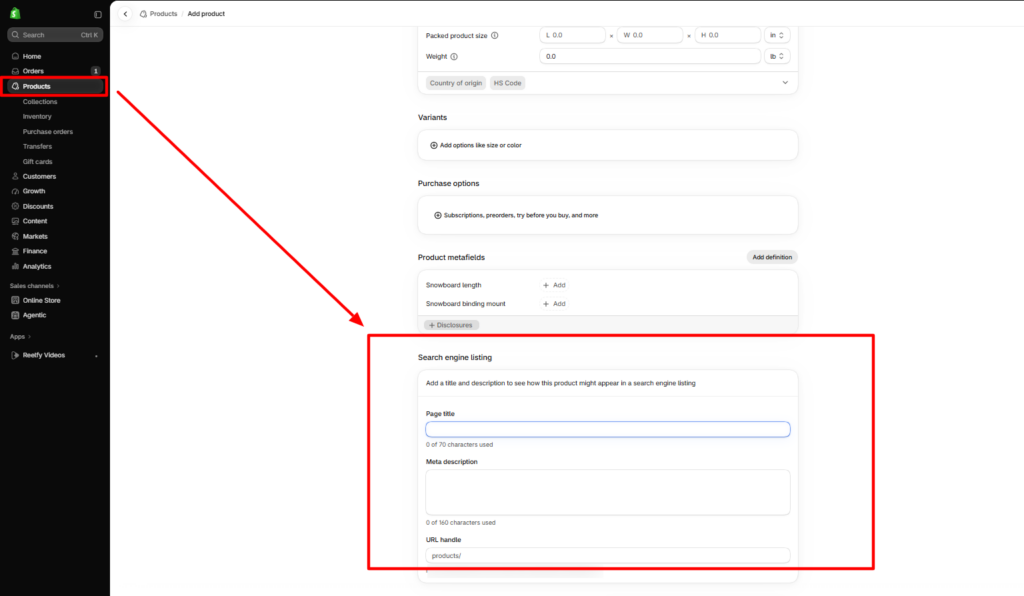Expand the Disclosures section
Screen dimensions: 1024x596
pos(451,325)
